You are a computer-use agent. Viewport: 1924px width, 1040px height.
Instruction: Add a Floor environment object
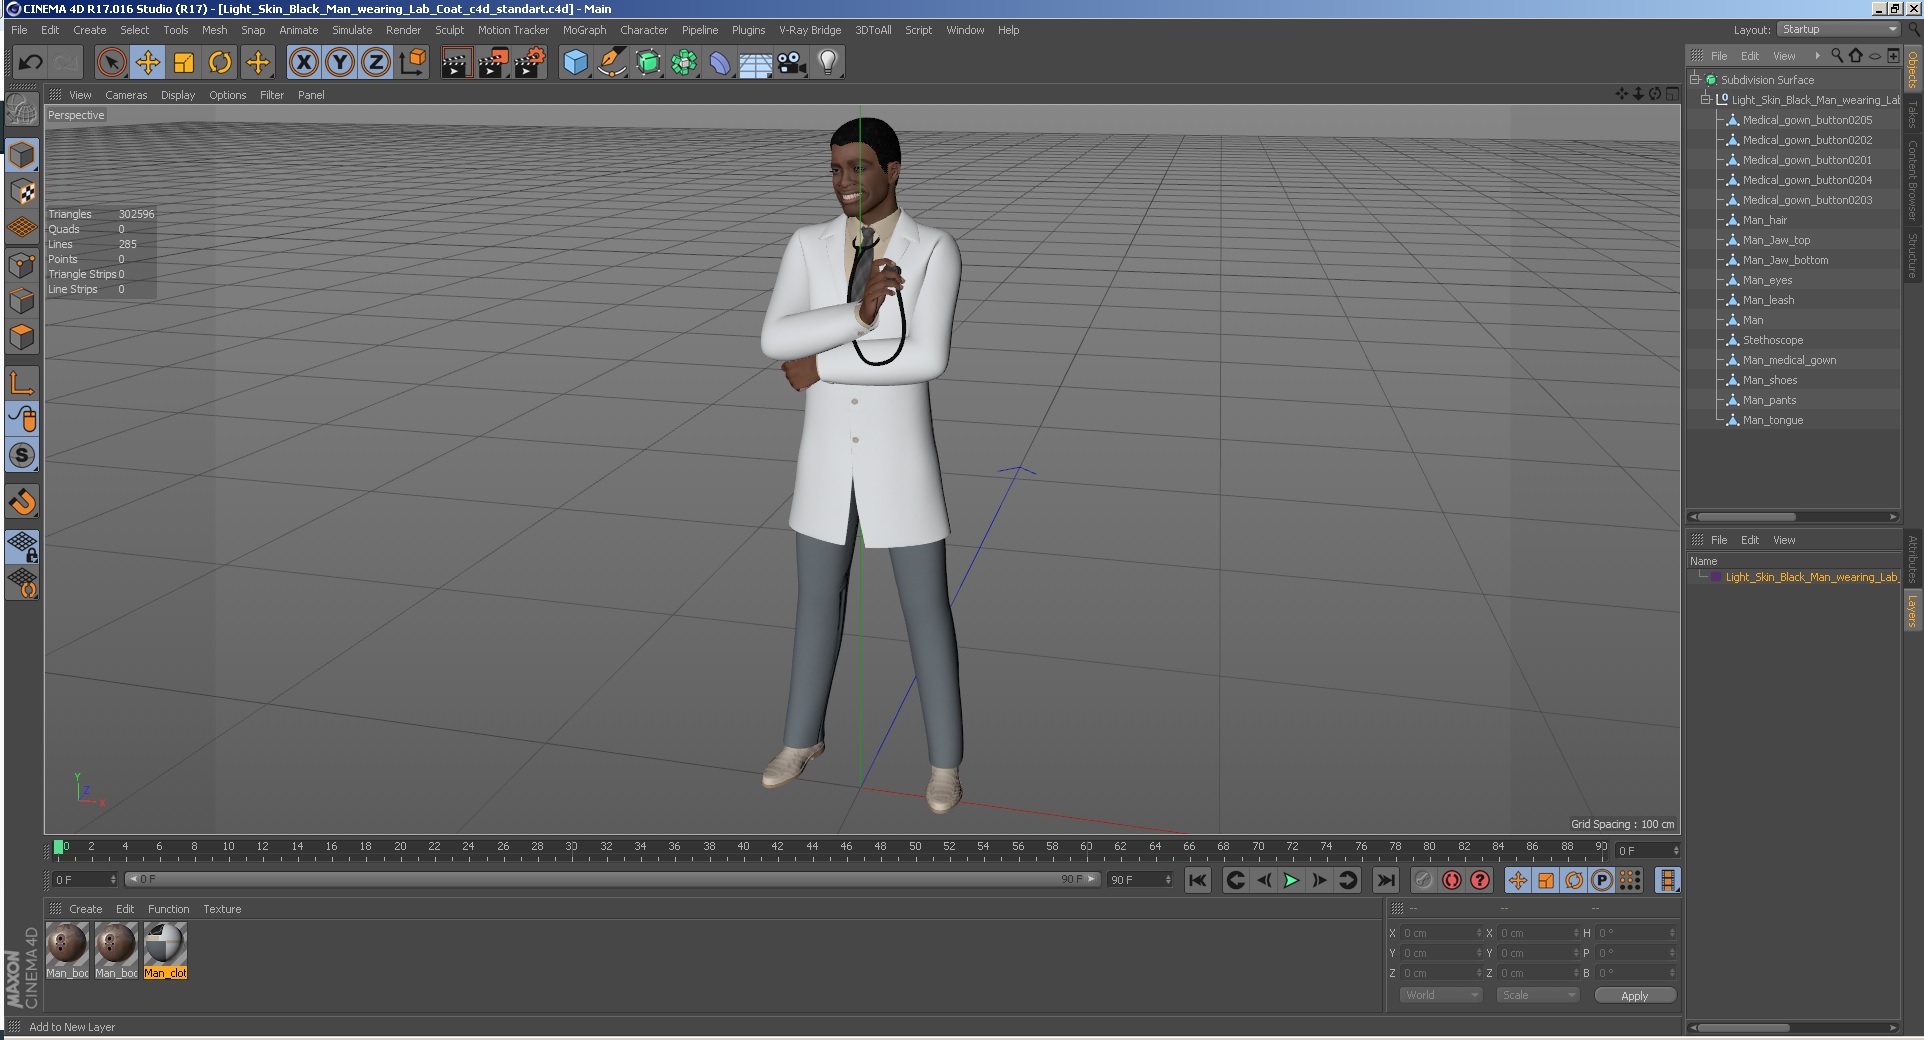click(755, 65)
